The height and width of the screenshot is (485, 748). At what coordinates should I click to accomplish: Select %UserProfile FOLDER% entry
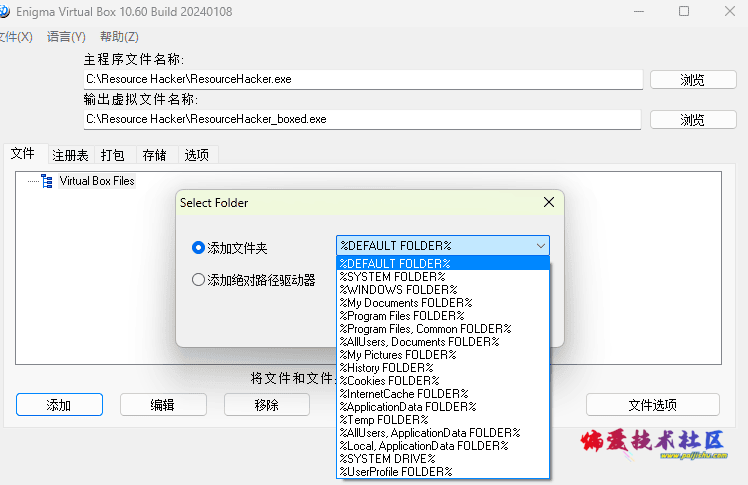(443, 472)
